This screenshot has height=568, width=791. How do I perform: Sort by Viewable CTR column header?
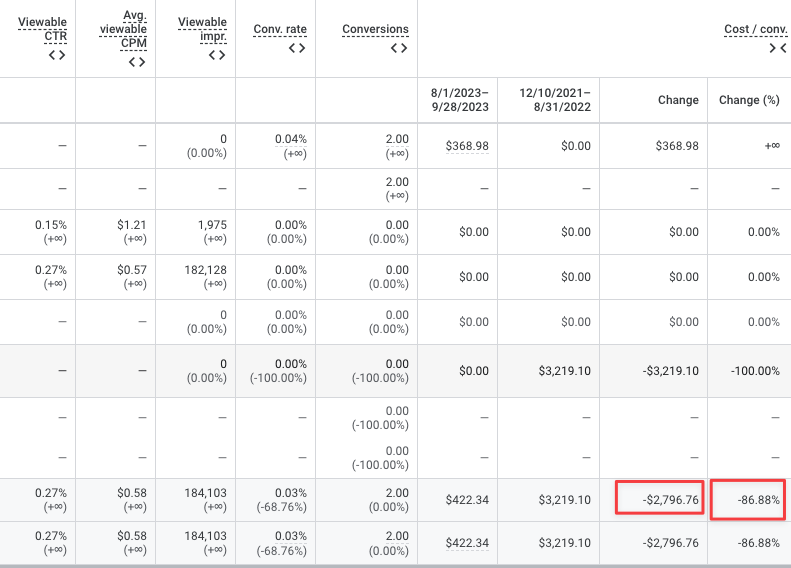coord(42,29)
